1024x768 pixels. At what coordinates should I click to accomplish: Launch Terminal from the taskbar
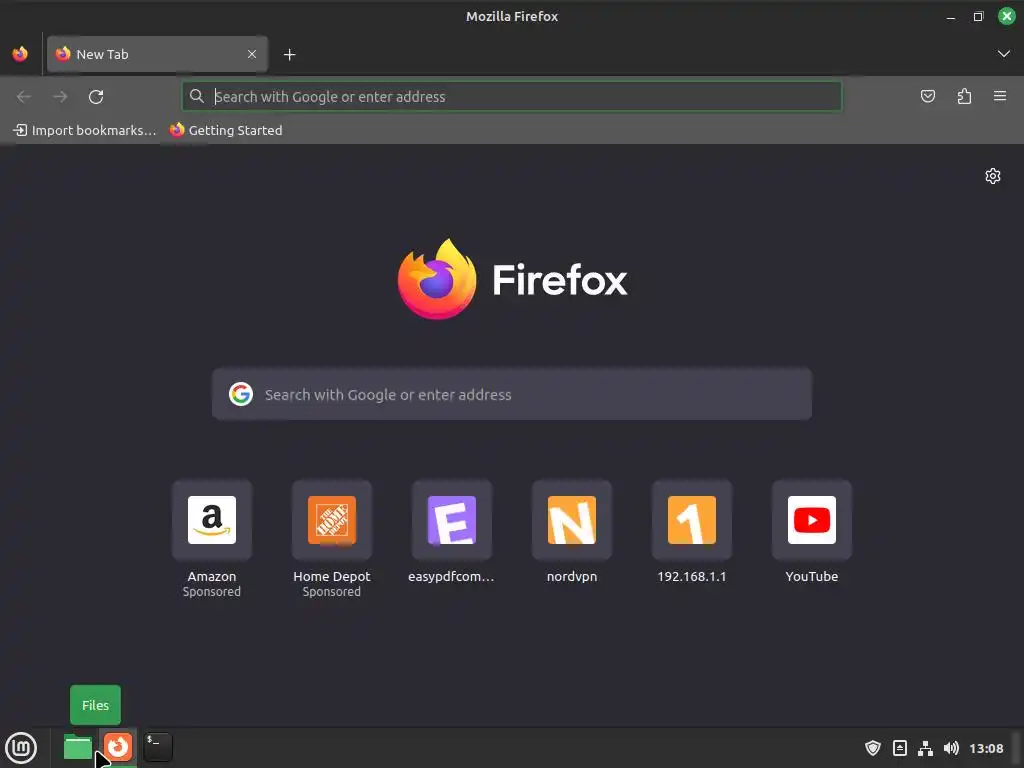(158, 747)
